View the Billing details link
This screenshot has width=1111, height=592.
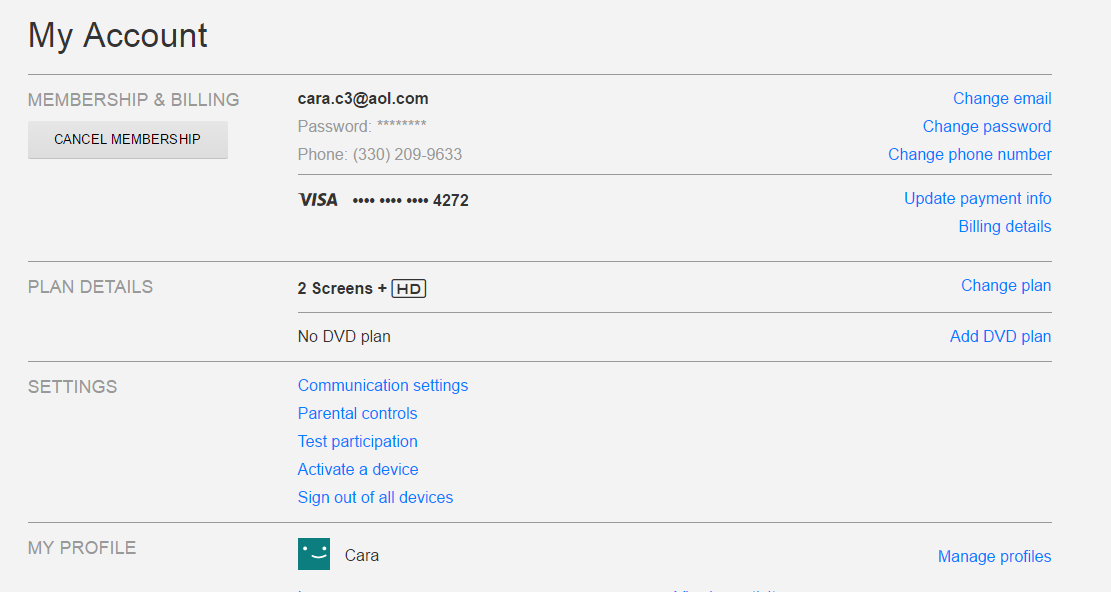[x=1005, y=227]
